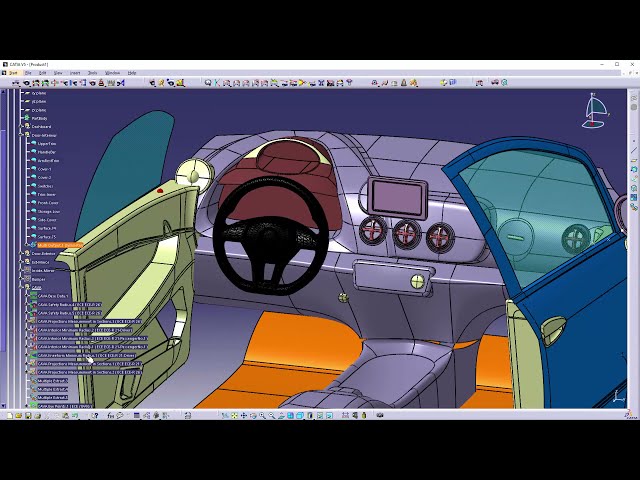Click the Fit All In icon
The height and width of the screenshot is (480, 640).
234,416
